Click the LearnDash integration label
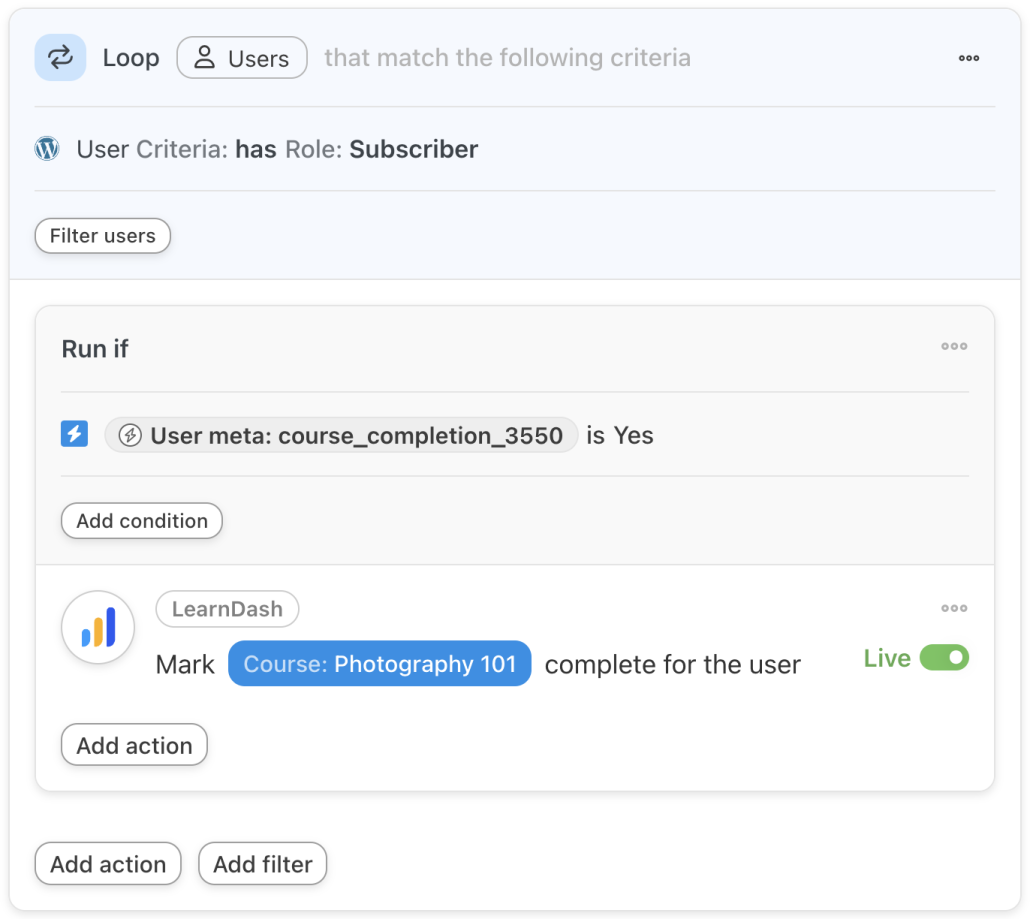This screenshot has height=919, width=1030. pyautogui.click(x=225, y=608)
